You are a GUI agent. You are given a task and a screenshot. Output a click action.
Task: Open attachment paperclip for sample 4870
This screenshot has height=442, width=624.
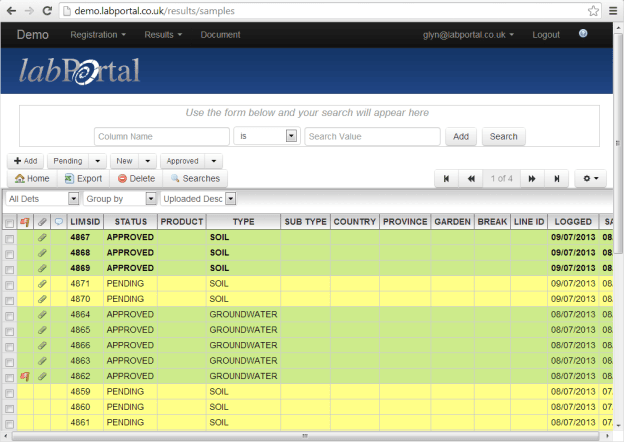click(x=42, y=299)
